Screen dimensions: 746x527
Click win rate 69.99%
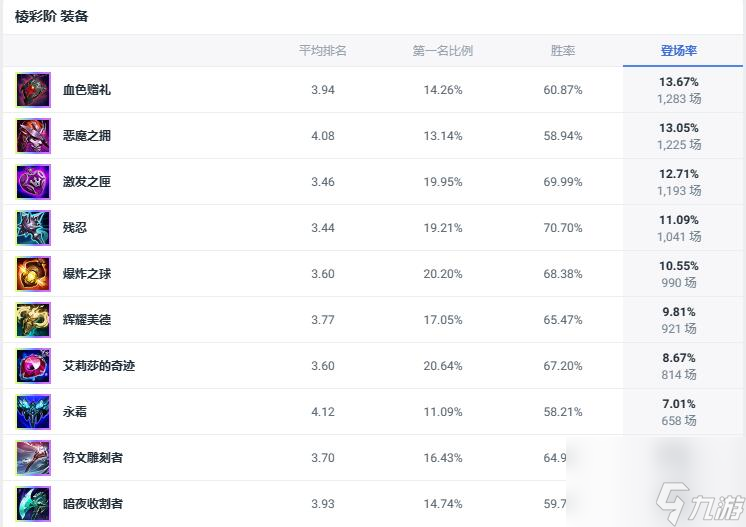click(563, 182)
